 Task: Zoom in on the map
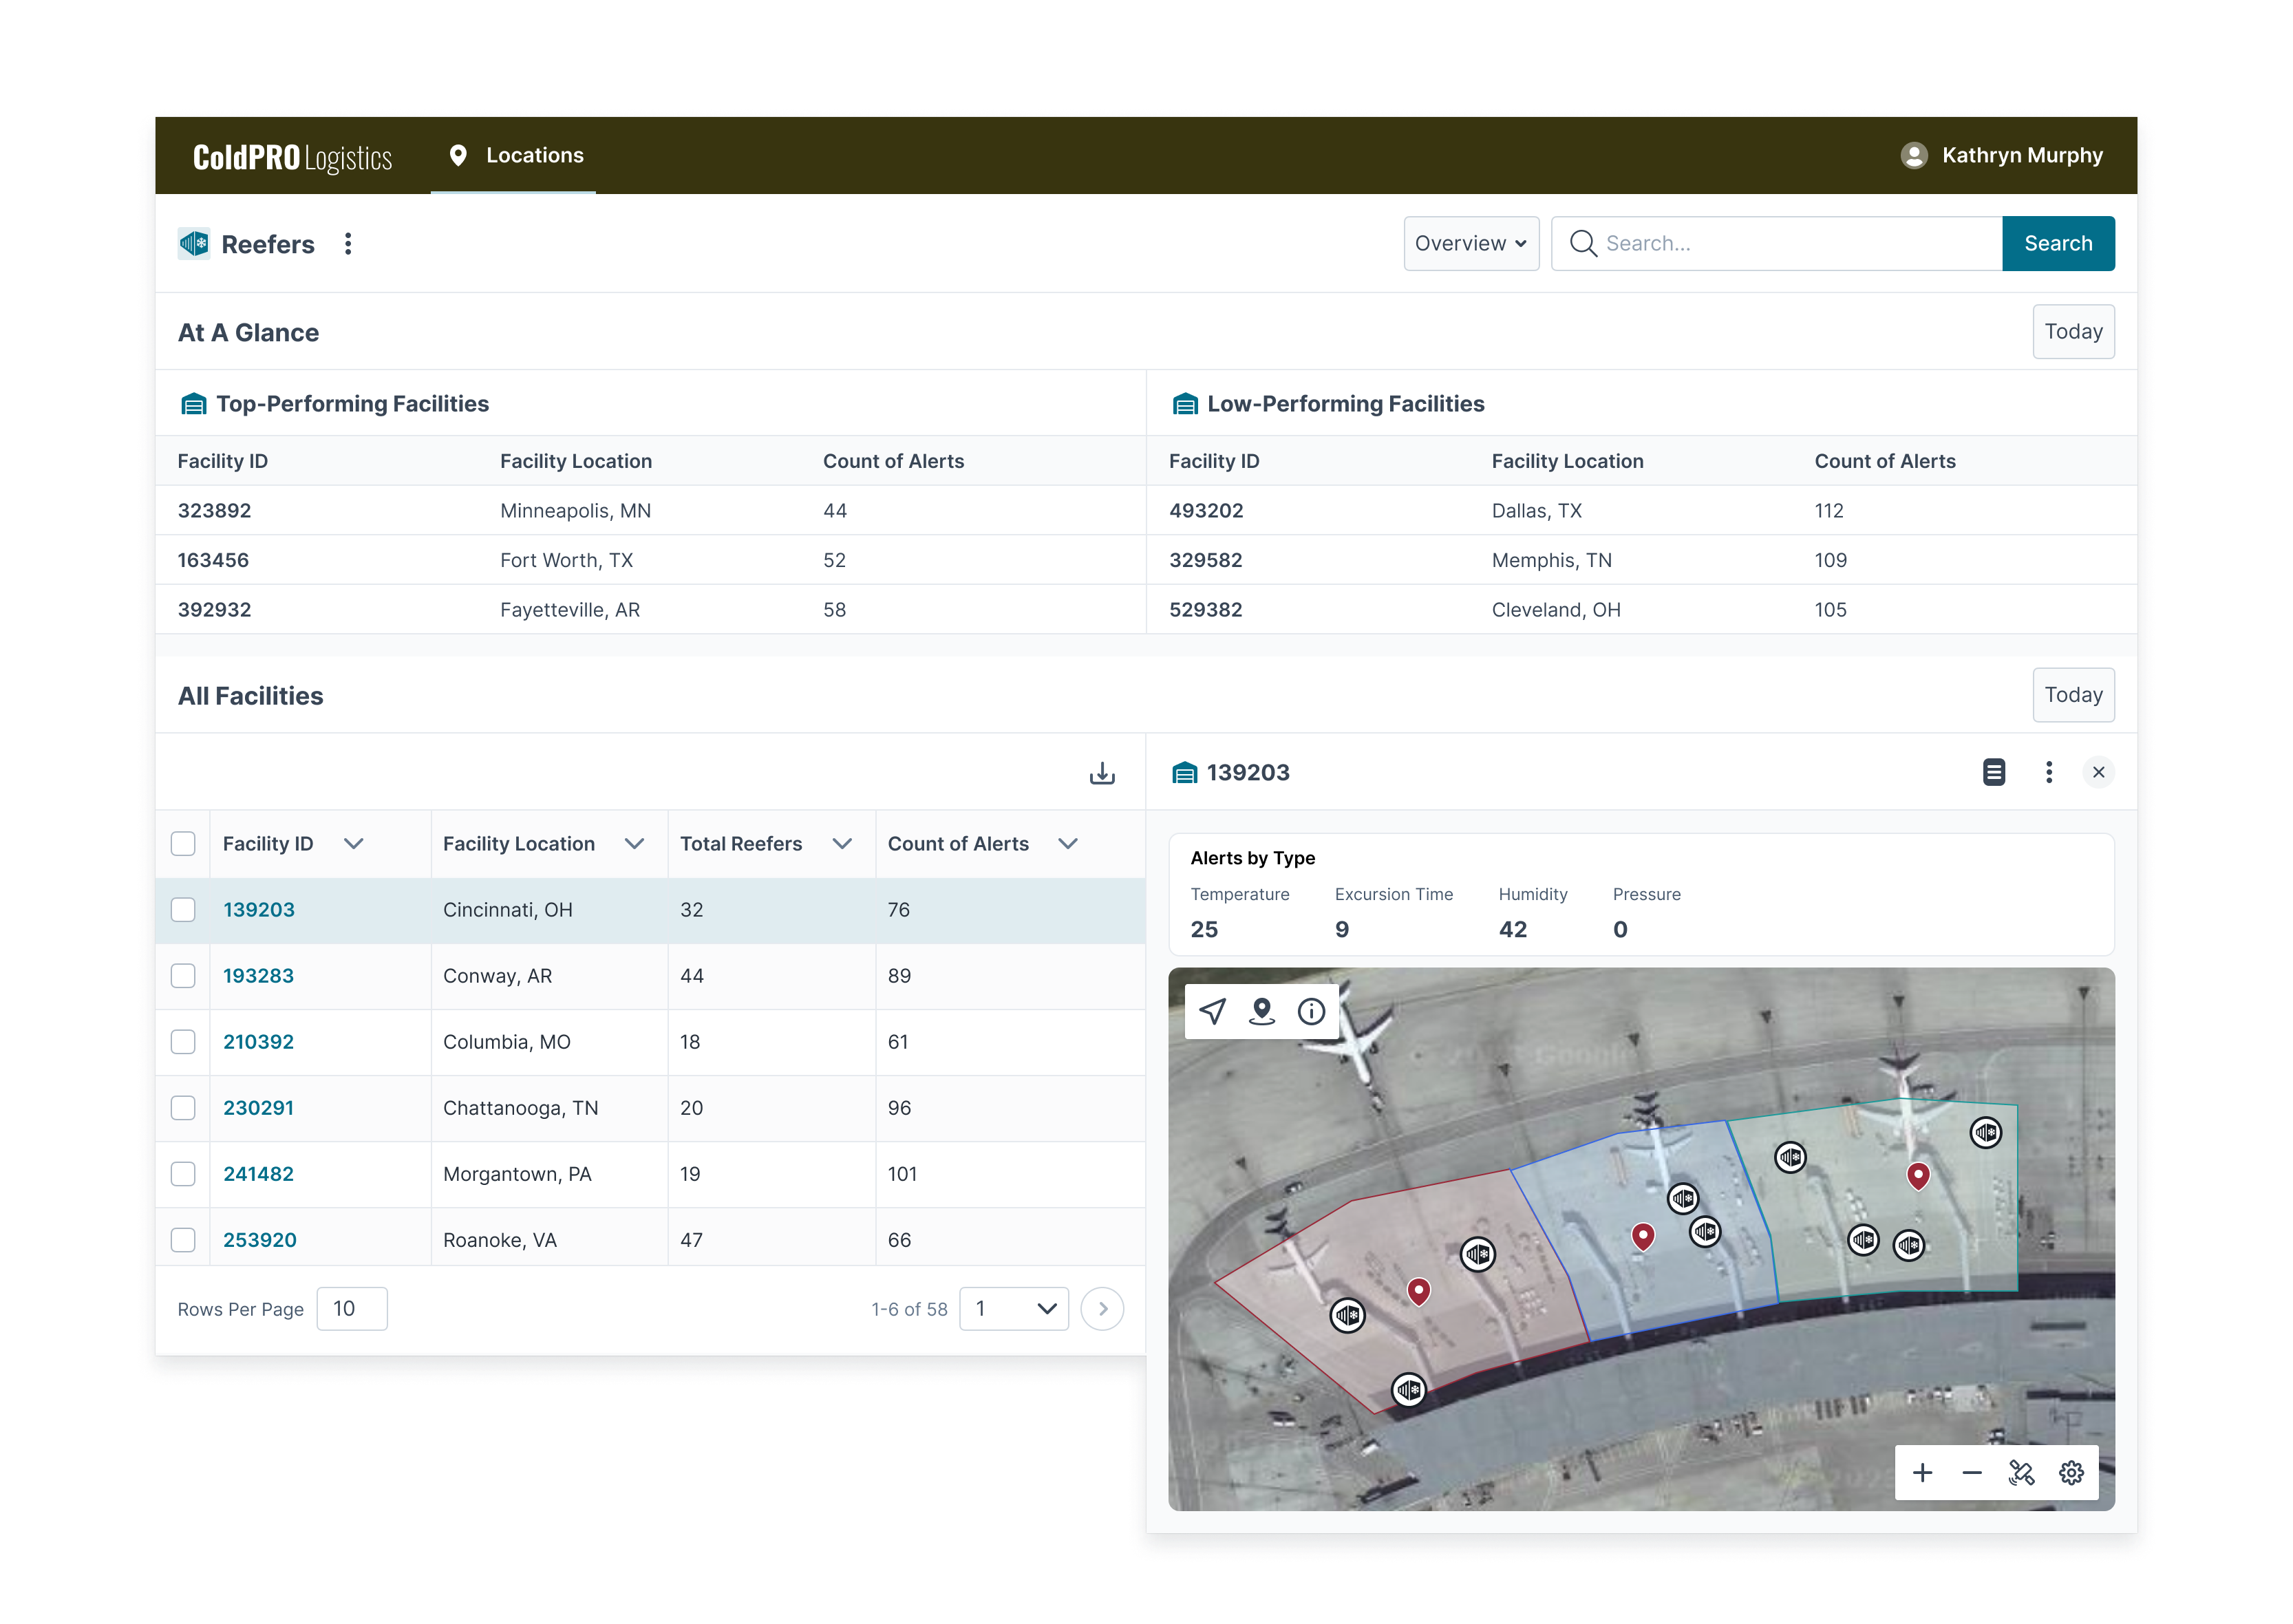tap(1922, 1473)
